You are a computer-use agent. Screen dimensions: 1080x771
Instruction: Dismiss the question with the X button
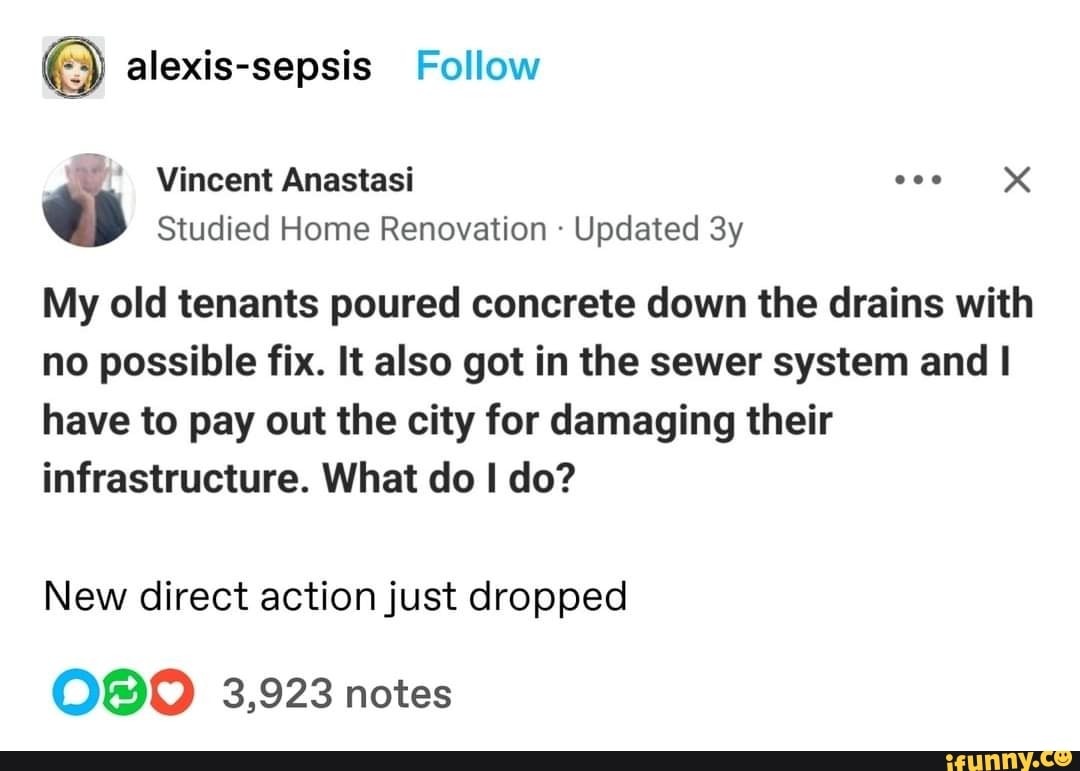tap(1017, 178)
